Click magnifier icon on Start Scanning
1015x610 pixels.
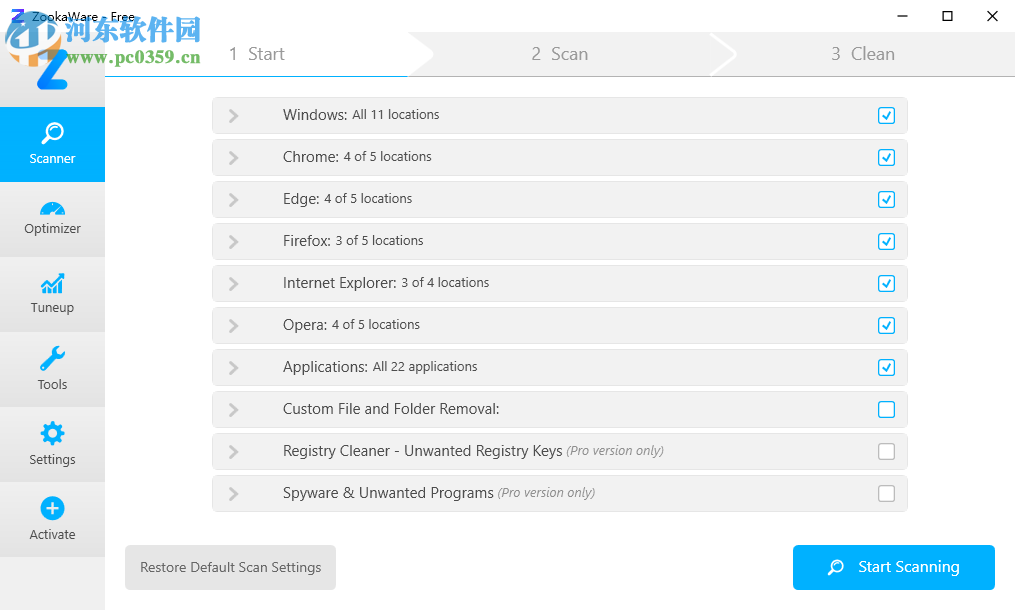point(836,568)
